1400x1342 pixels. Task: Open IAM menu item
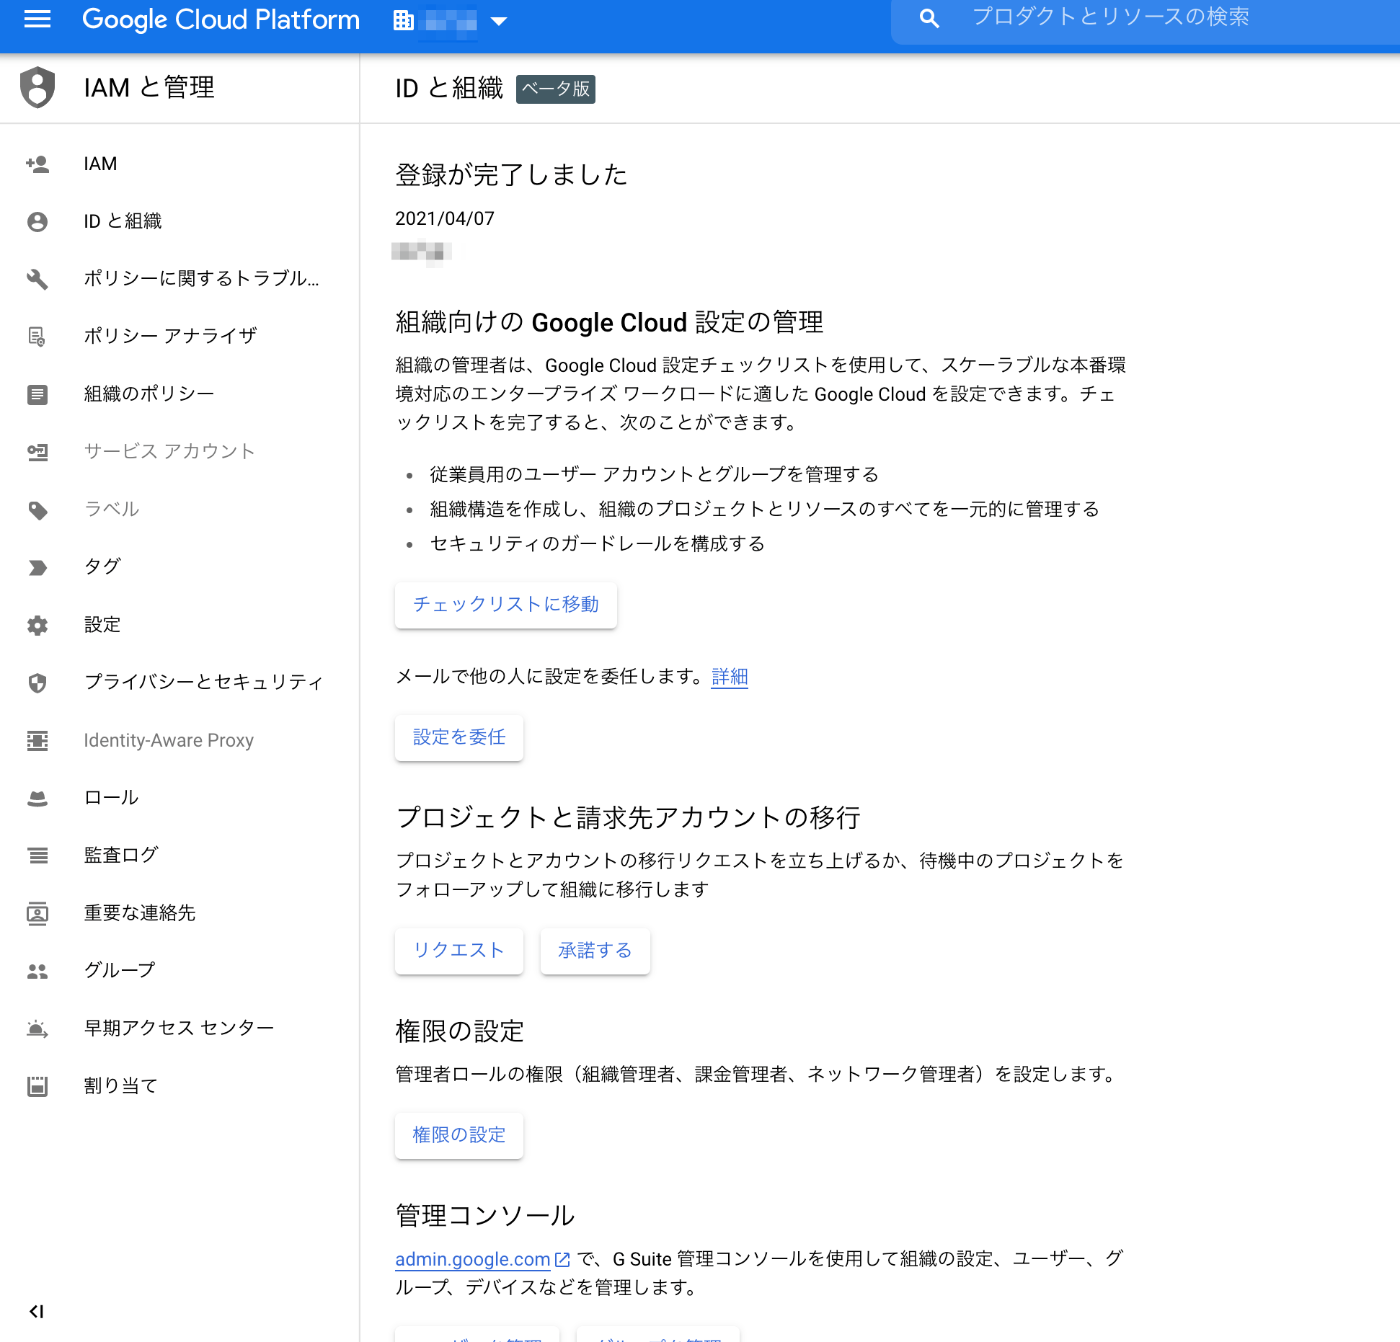point(180,164)
